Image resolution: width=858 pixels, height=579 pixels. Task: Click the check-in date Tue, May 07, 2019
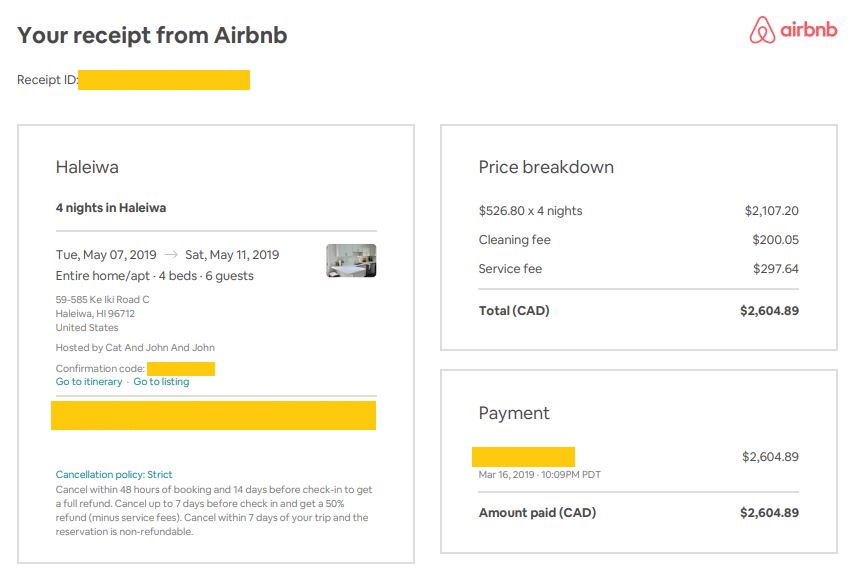(106, 255)
